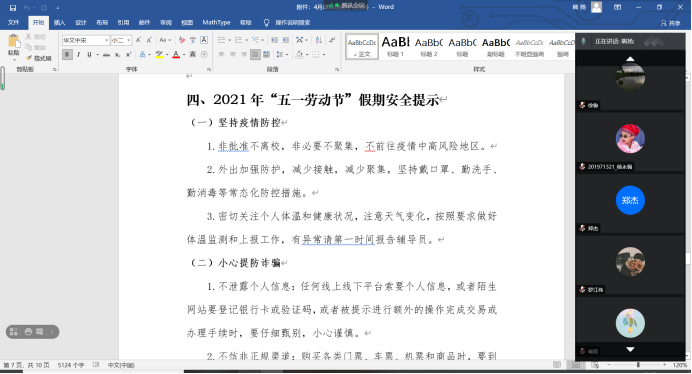Apply the red font color
The image size is (692, 374).
[176, 55]
